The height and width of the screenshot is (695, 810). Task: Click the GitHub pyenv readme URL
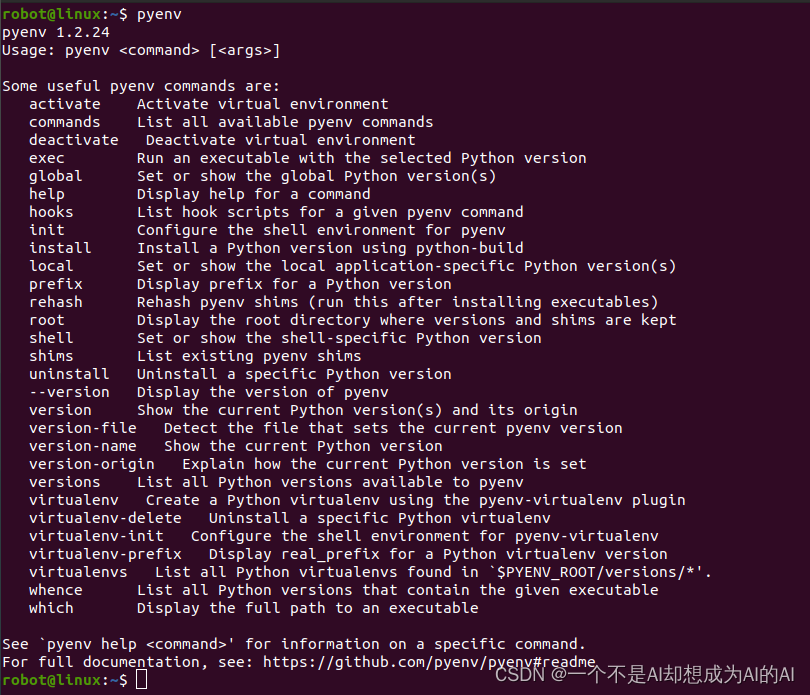click(430, 662)
